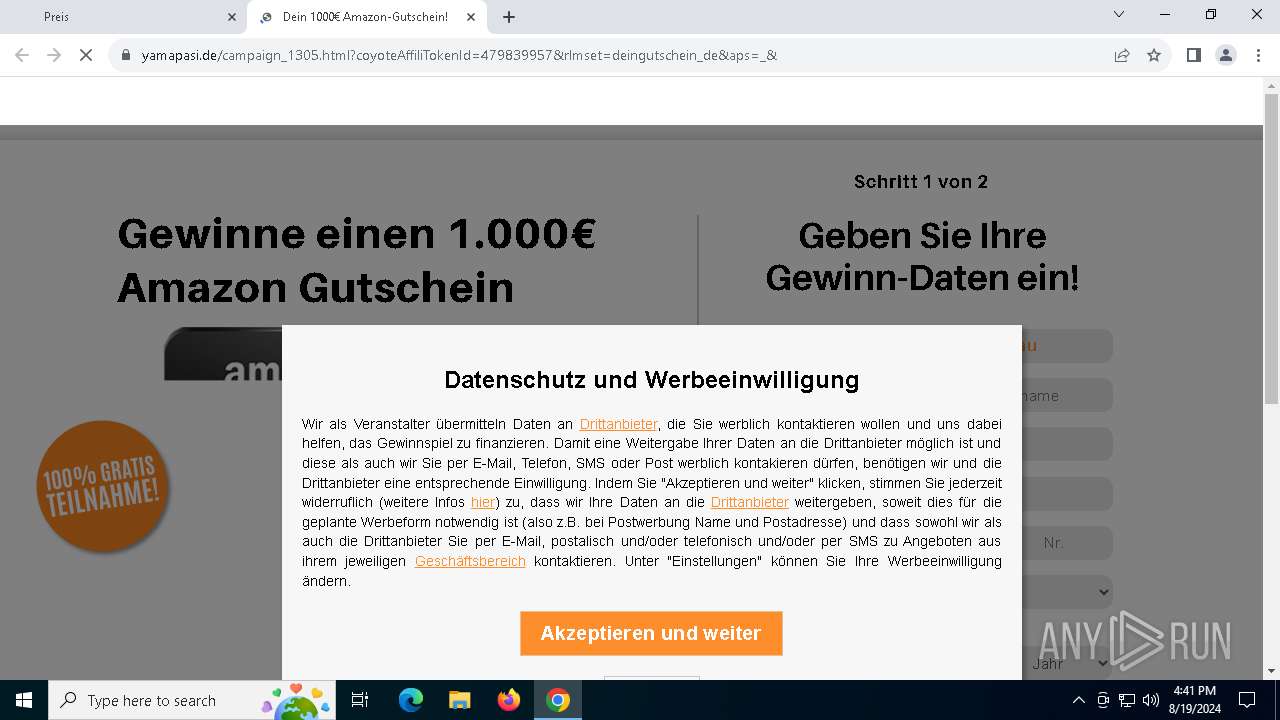View site information lock icon

tap(126, 55)
